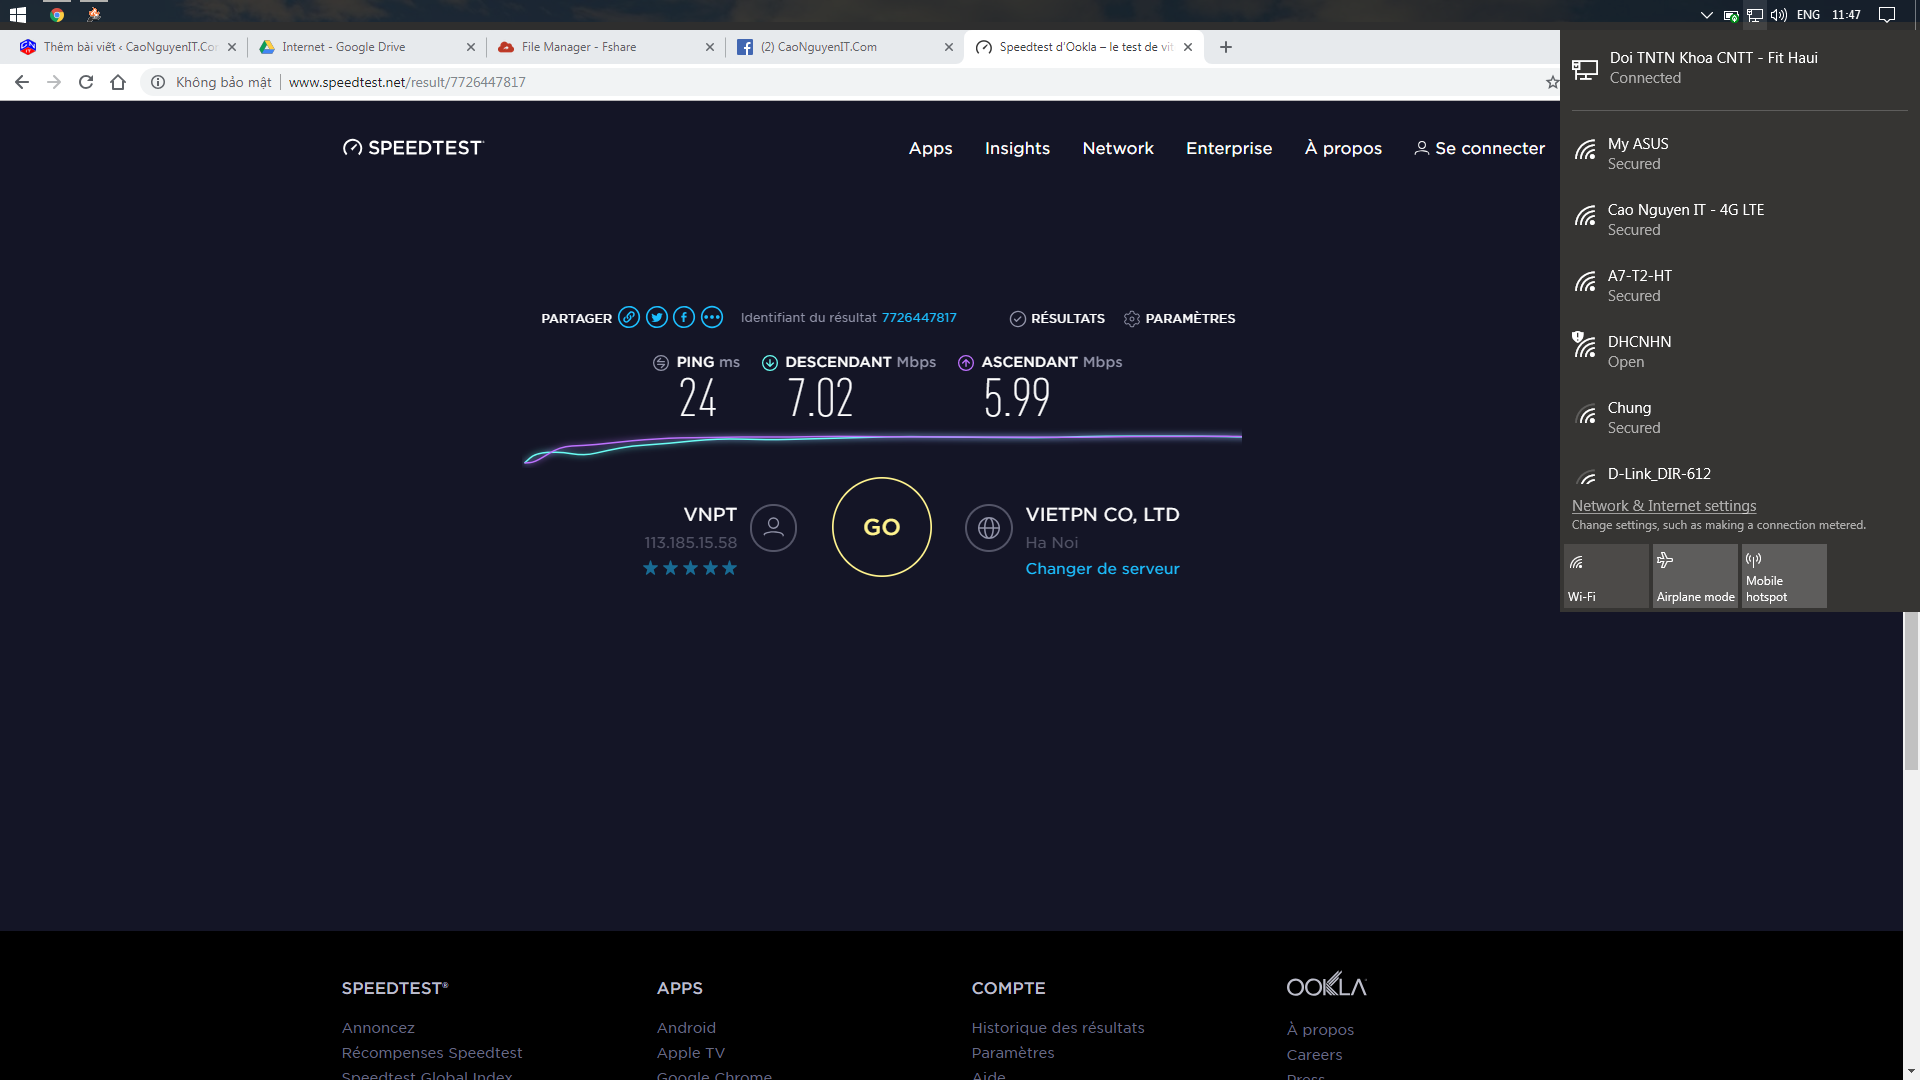Open Careers footer link
Viewport: 1920px width, 1080px height.
1314,1054
